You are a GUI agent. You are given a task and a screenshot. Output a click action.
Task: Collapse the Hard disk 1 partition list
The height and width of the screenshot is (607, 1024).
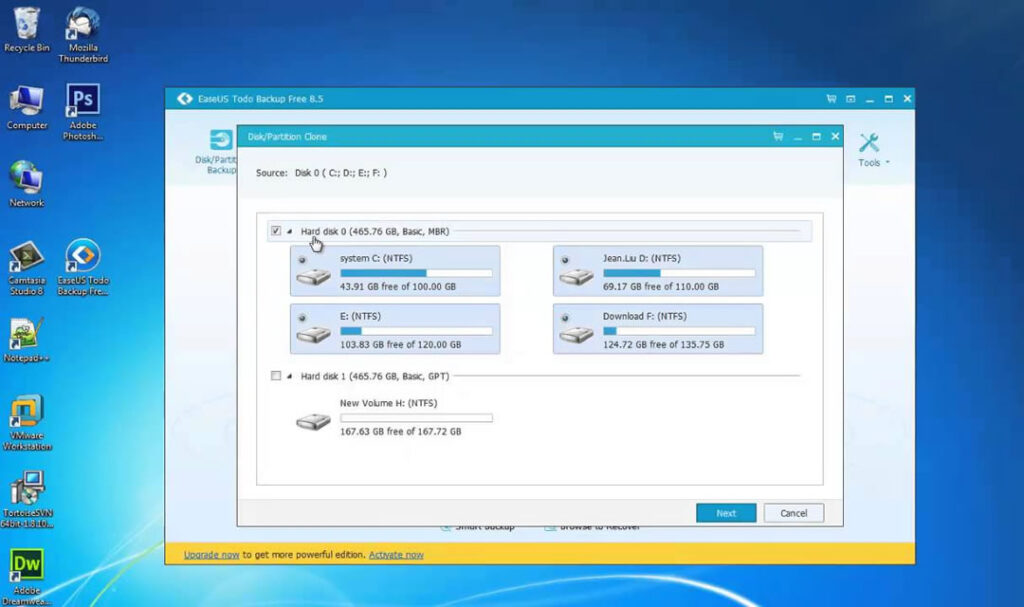pos(290,377)
